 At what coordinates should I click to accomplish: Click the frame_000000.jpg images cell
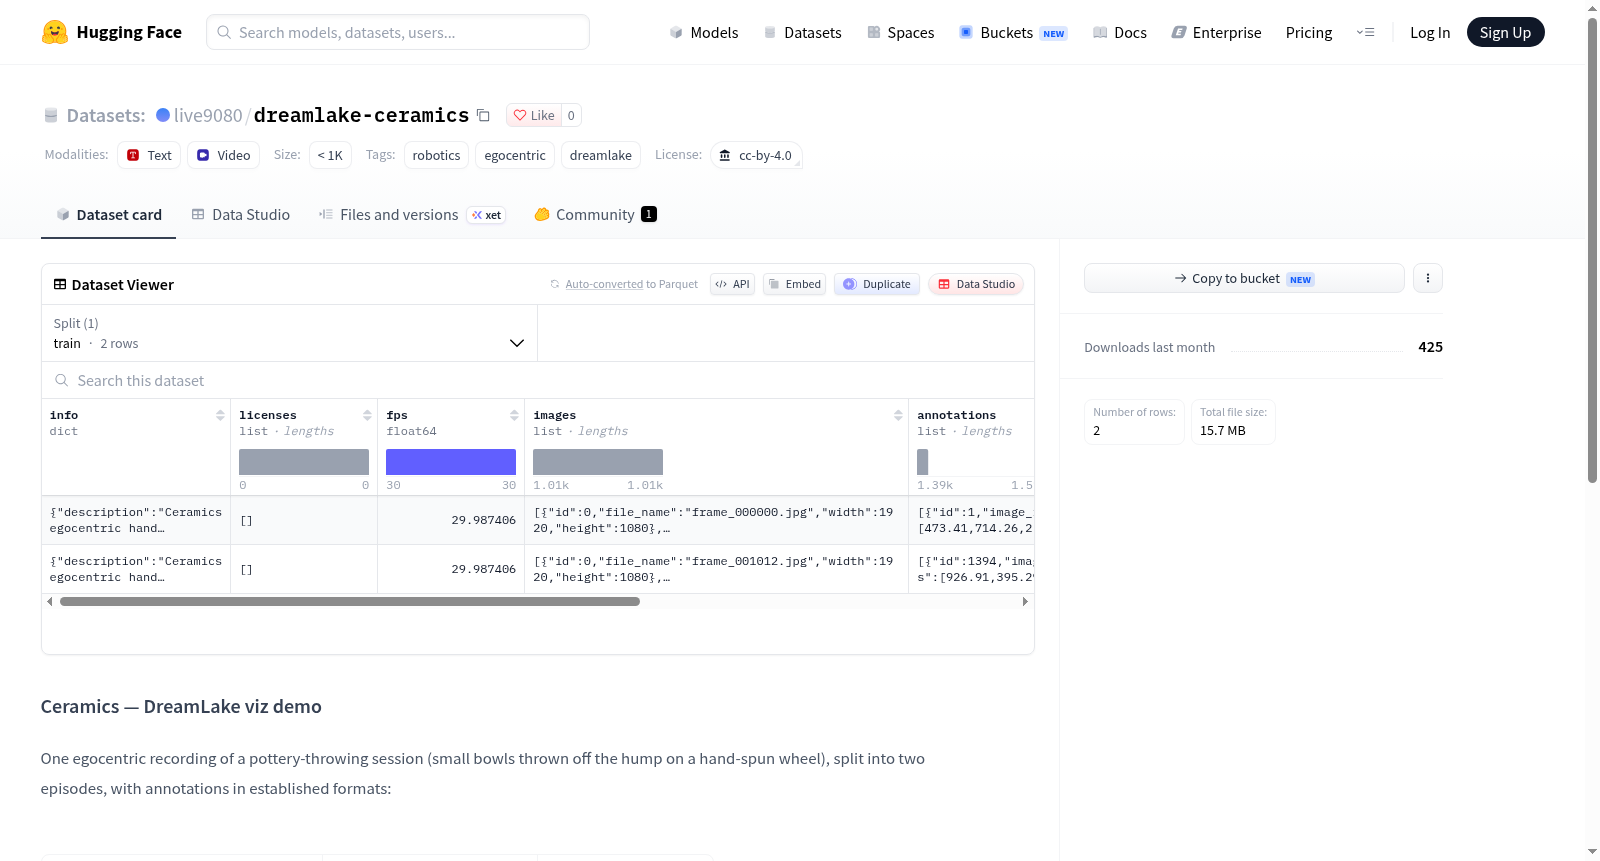coord(716,520)
